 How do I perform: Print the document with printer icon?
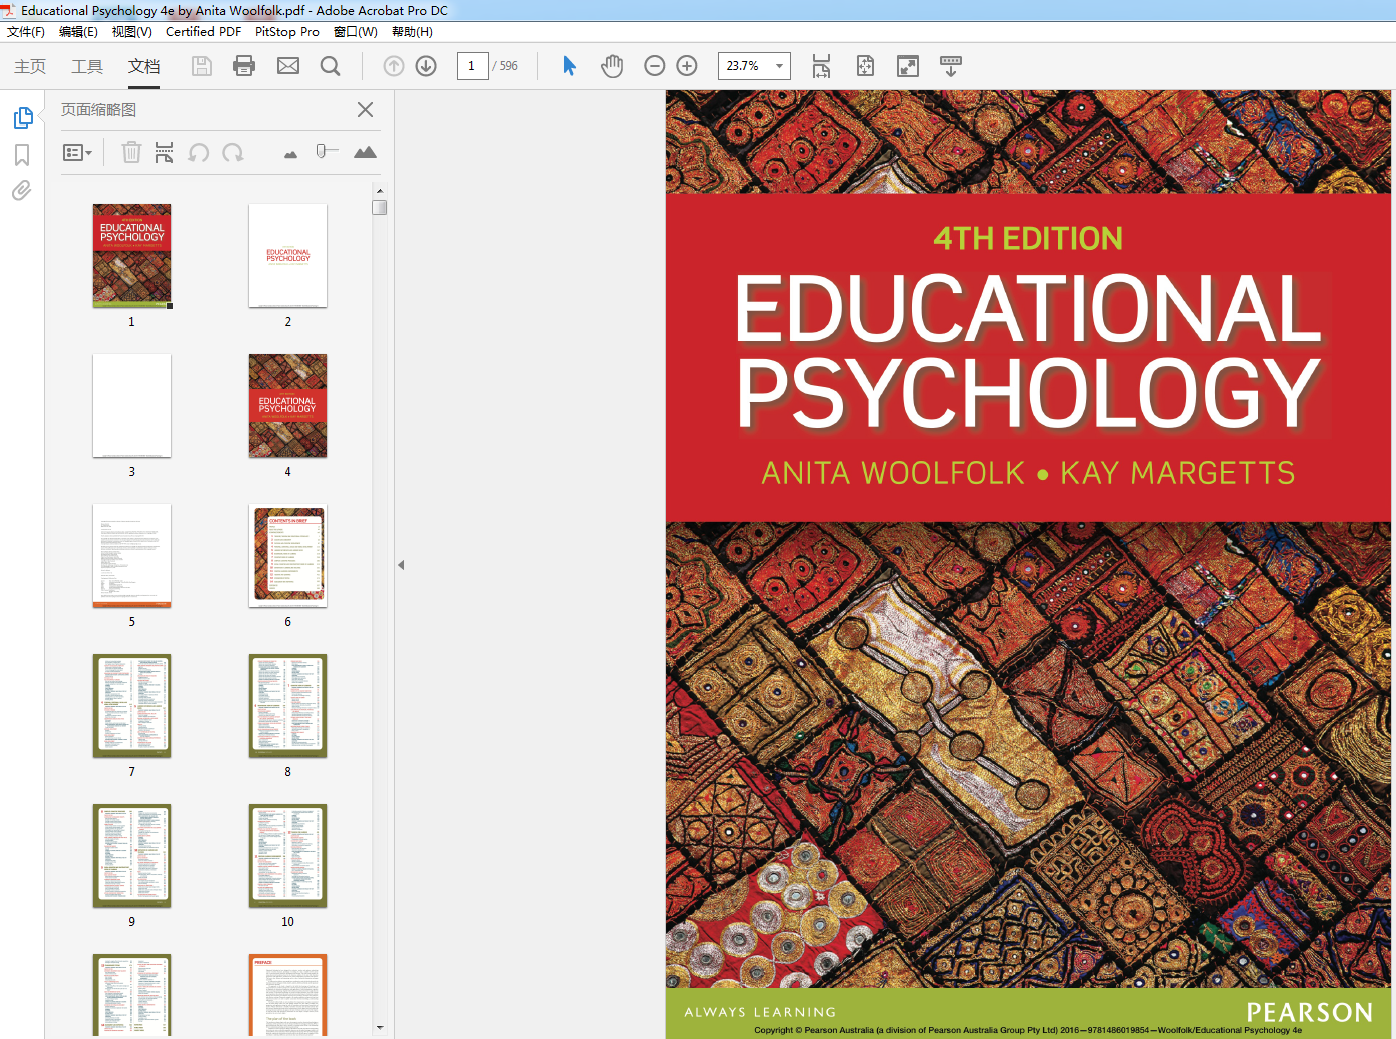244,66
